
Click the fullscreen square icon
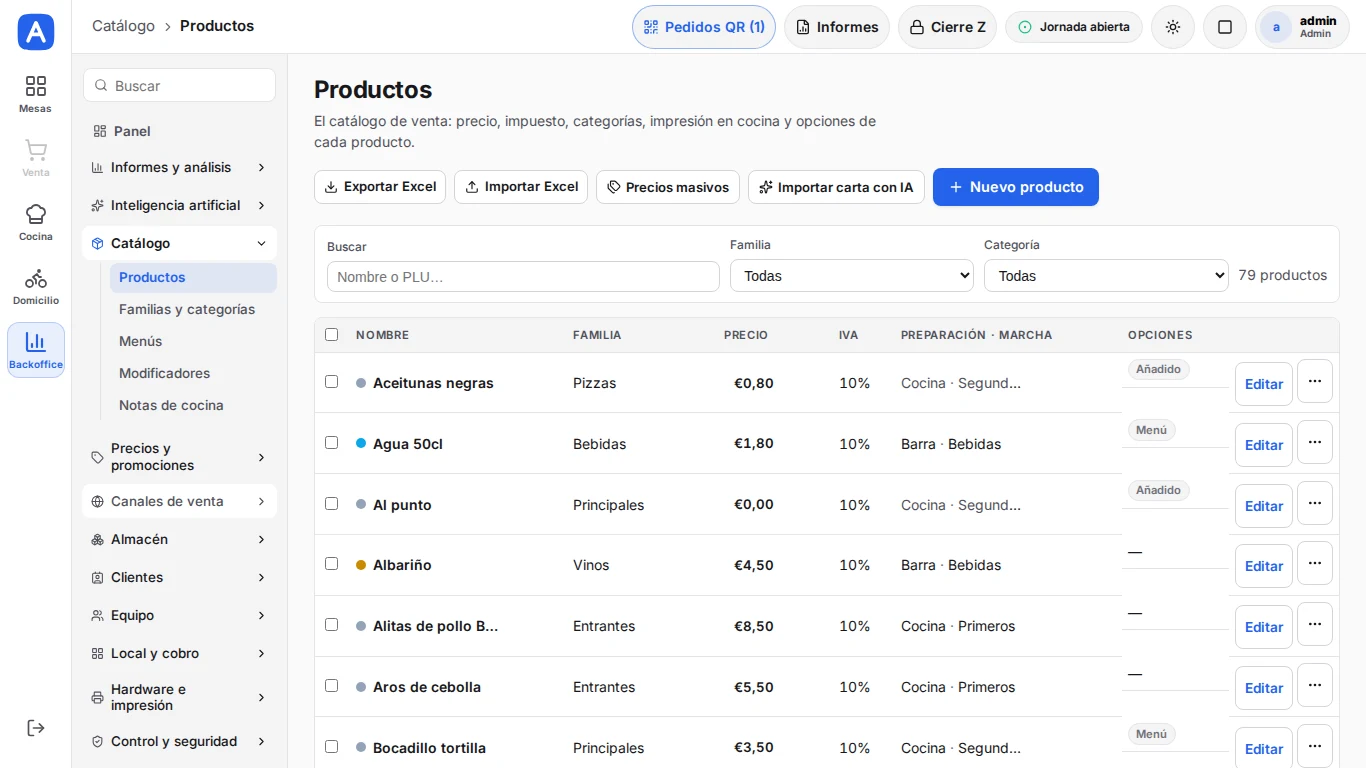[x=1225, y=27]
